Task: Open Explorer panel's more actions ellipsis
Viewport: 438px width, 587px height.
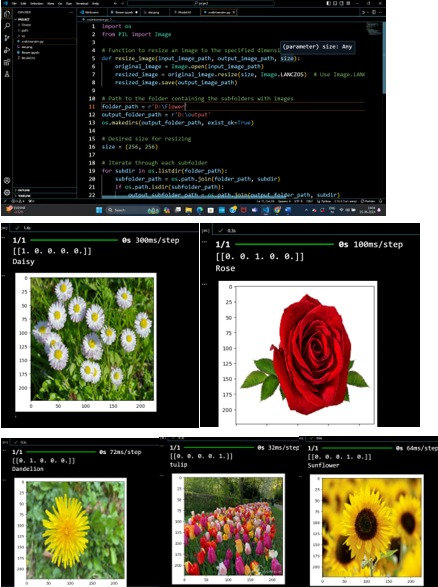Action: (x=71, y=12)
